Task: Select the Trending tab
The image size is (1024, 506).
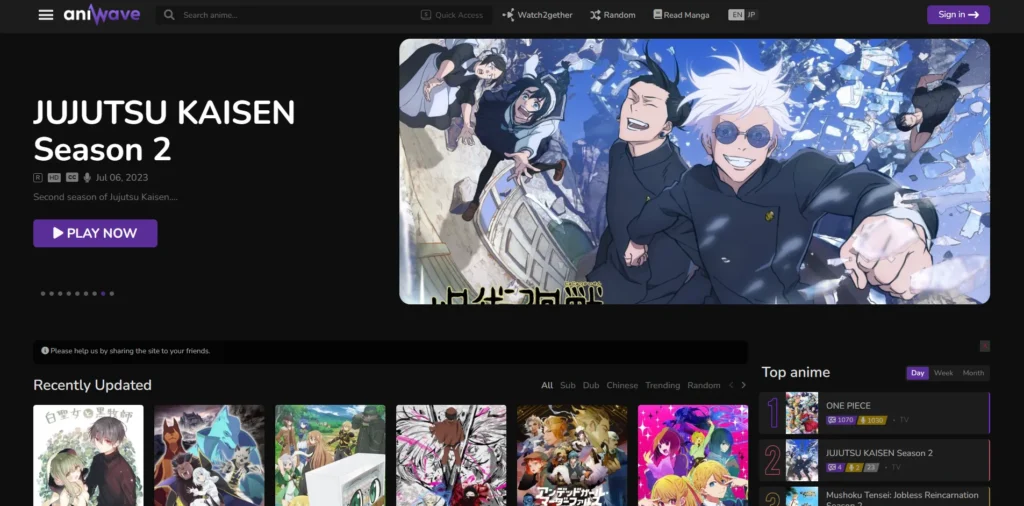Action: coord(663,385)
